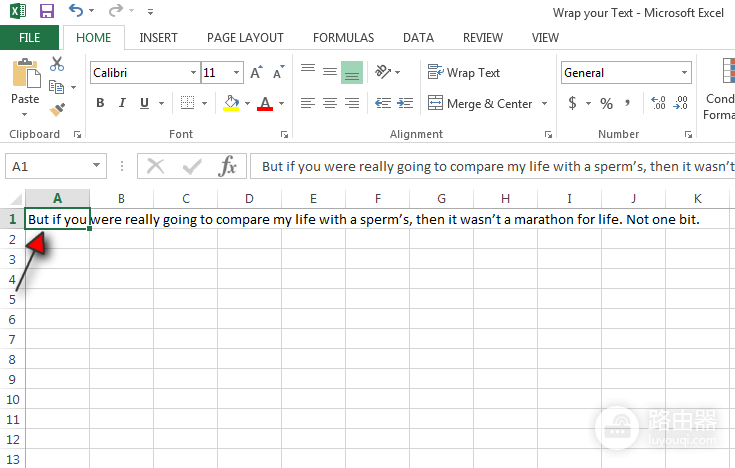Switch to the INSERT tab
The height and width of the screenshot is (468, 735).
(x=158, y=38)
